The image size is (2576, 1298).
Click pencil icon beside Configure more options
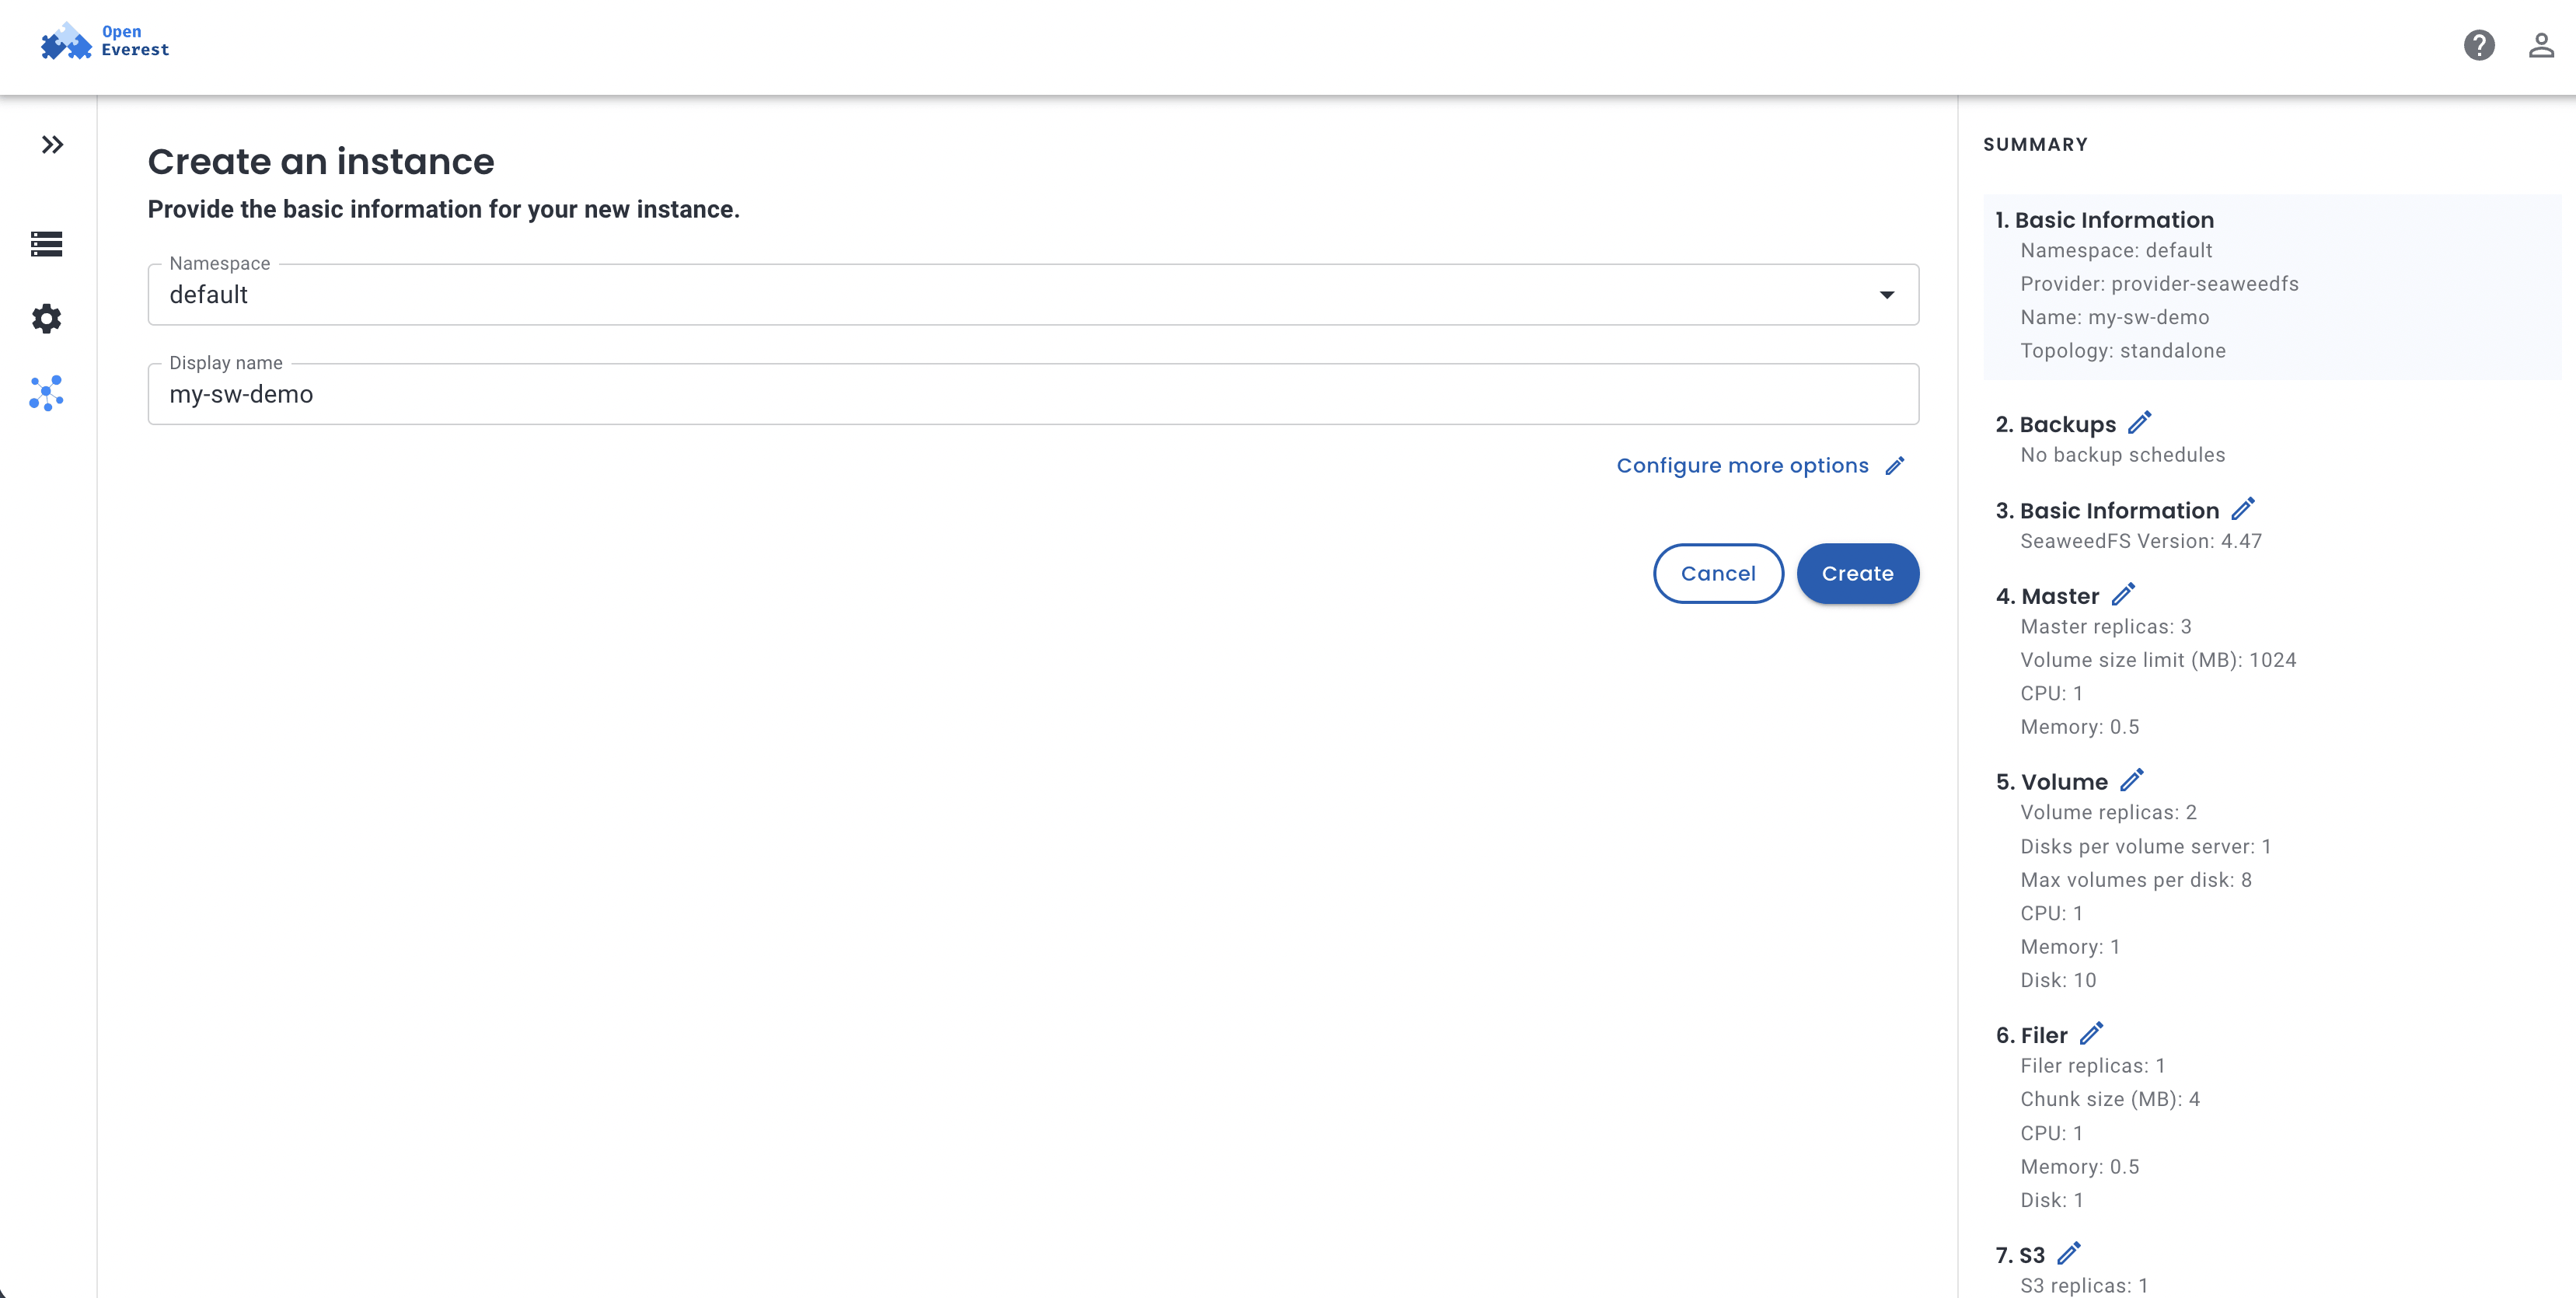tap(1894, 466)
